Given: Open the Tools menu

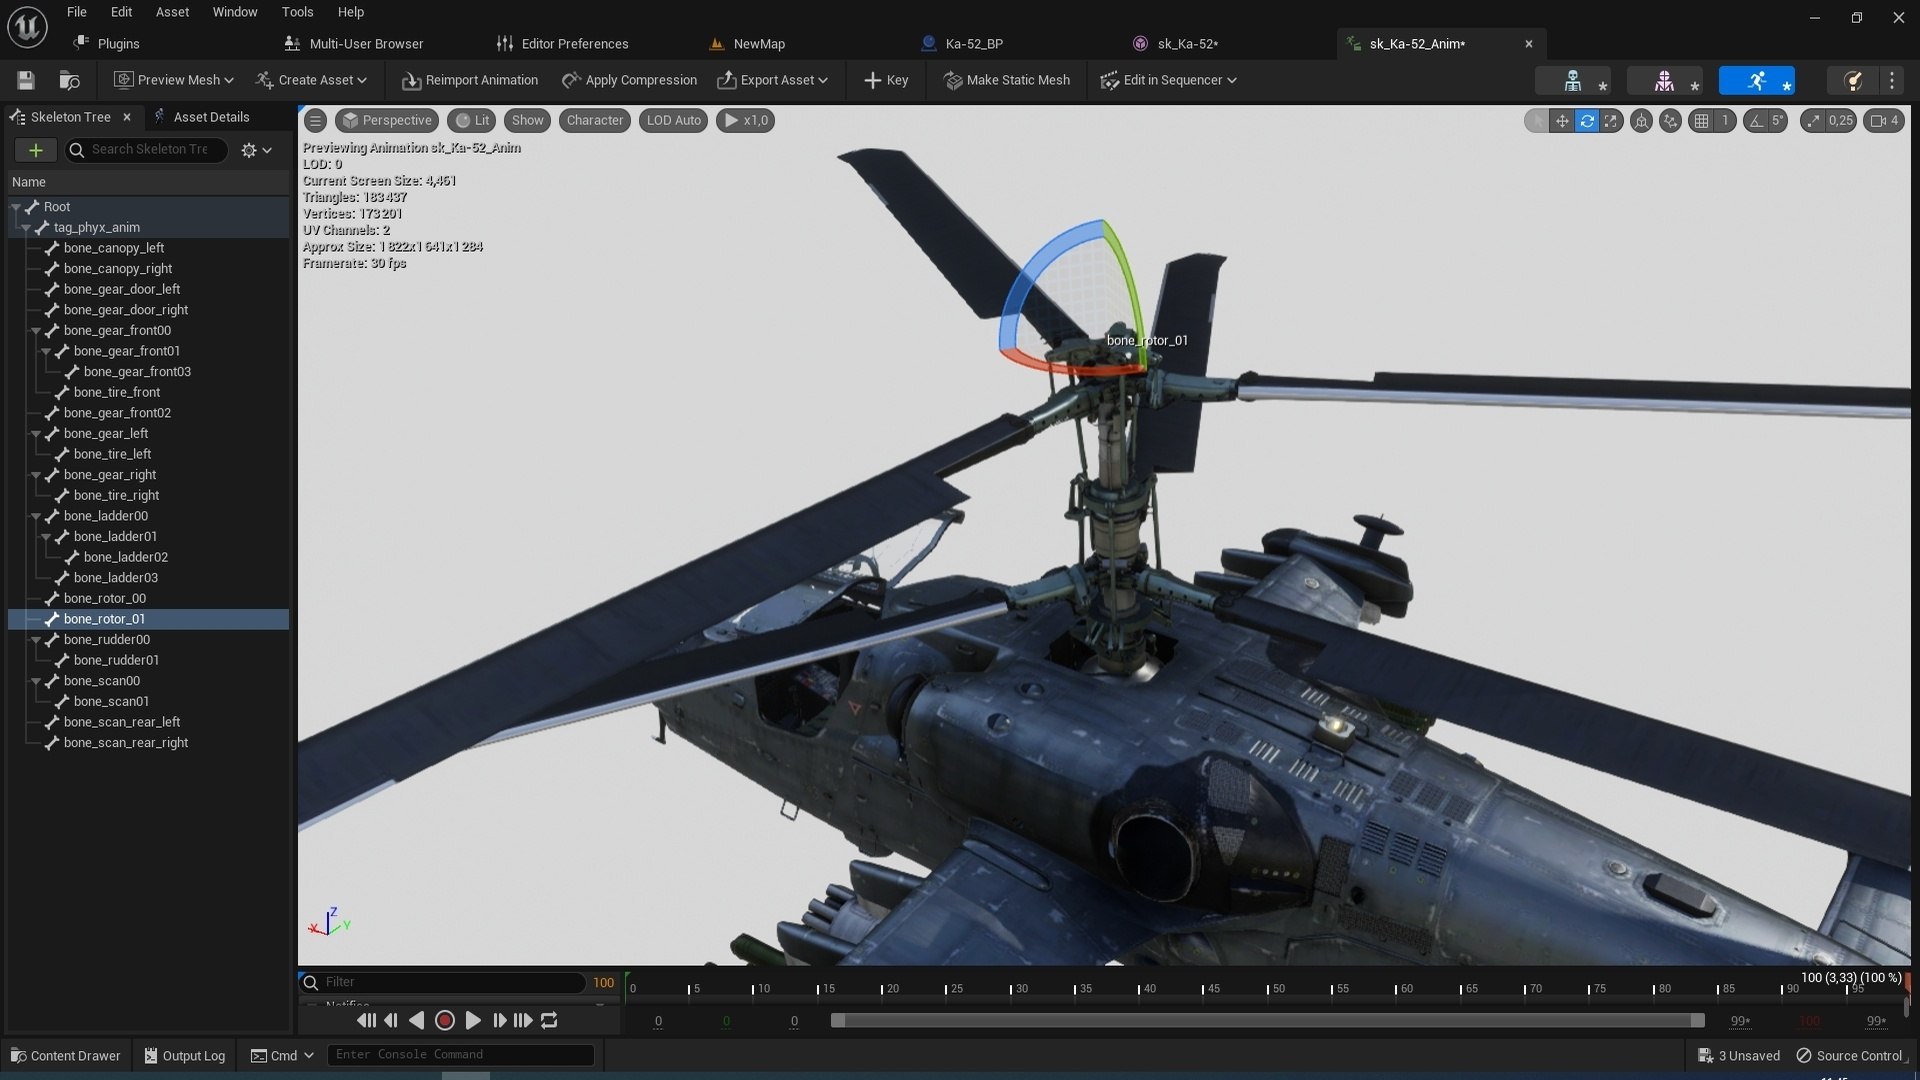Looking at the screenshot, I should [x=297, y=12].
